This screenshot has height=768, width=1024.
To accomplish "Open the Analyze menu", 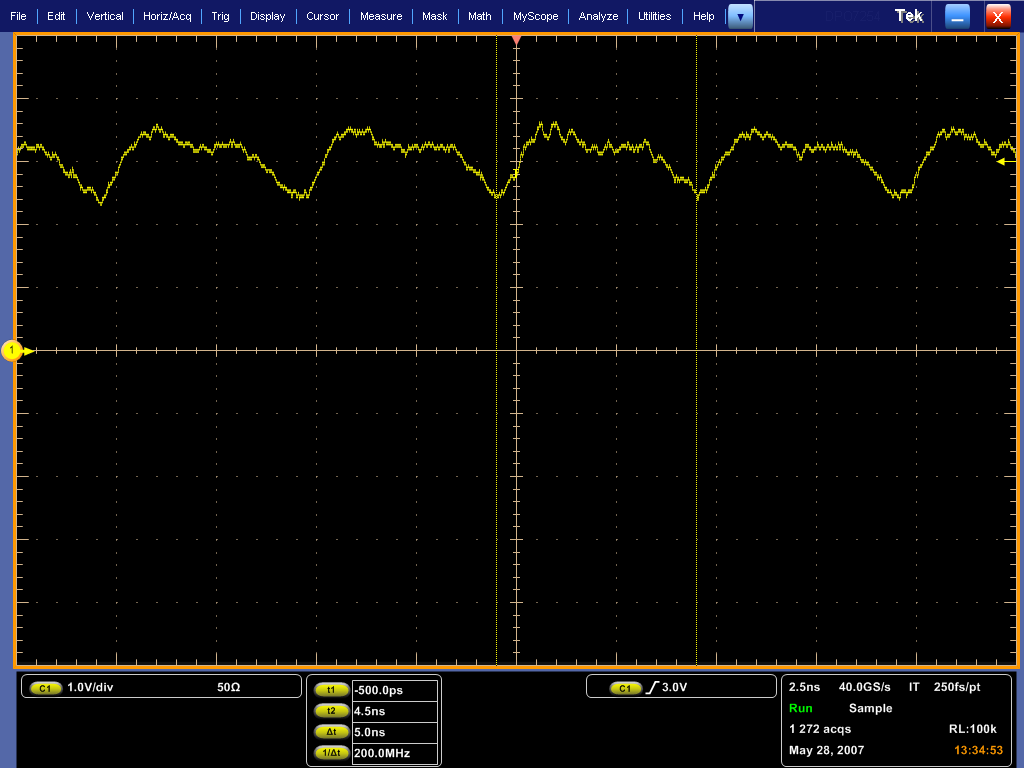I will pyautogui.click(x=598, y=16).
